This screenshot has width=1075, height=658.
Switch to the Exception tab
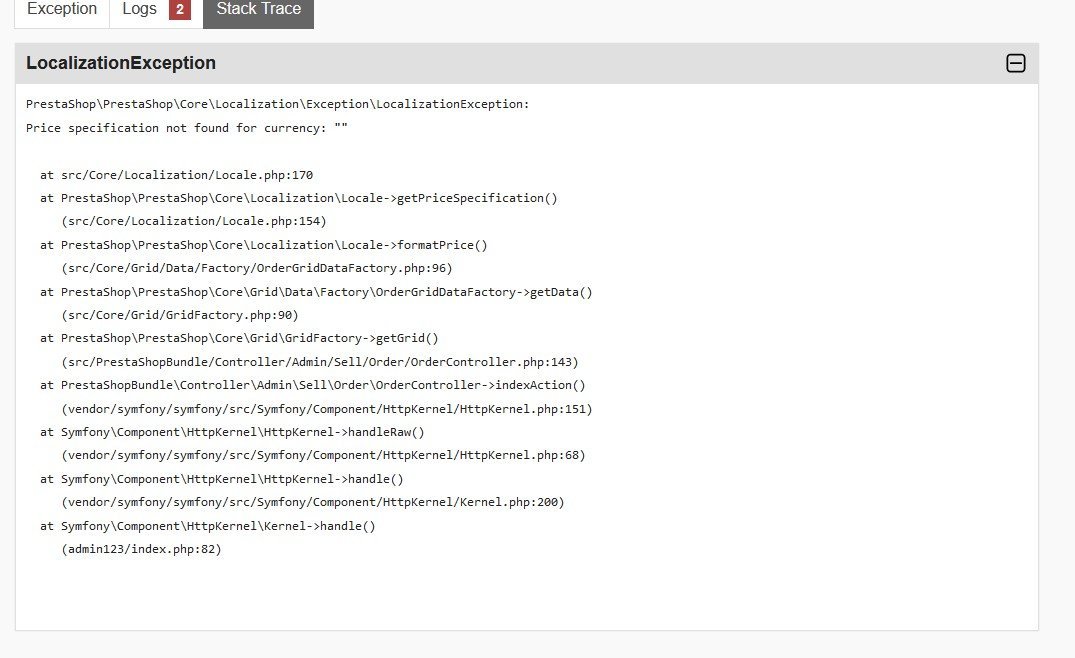(x=62, y=10)
